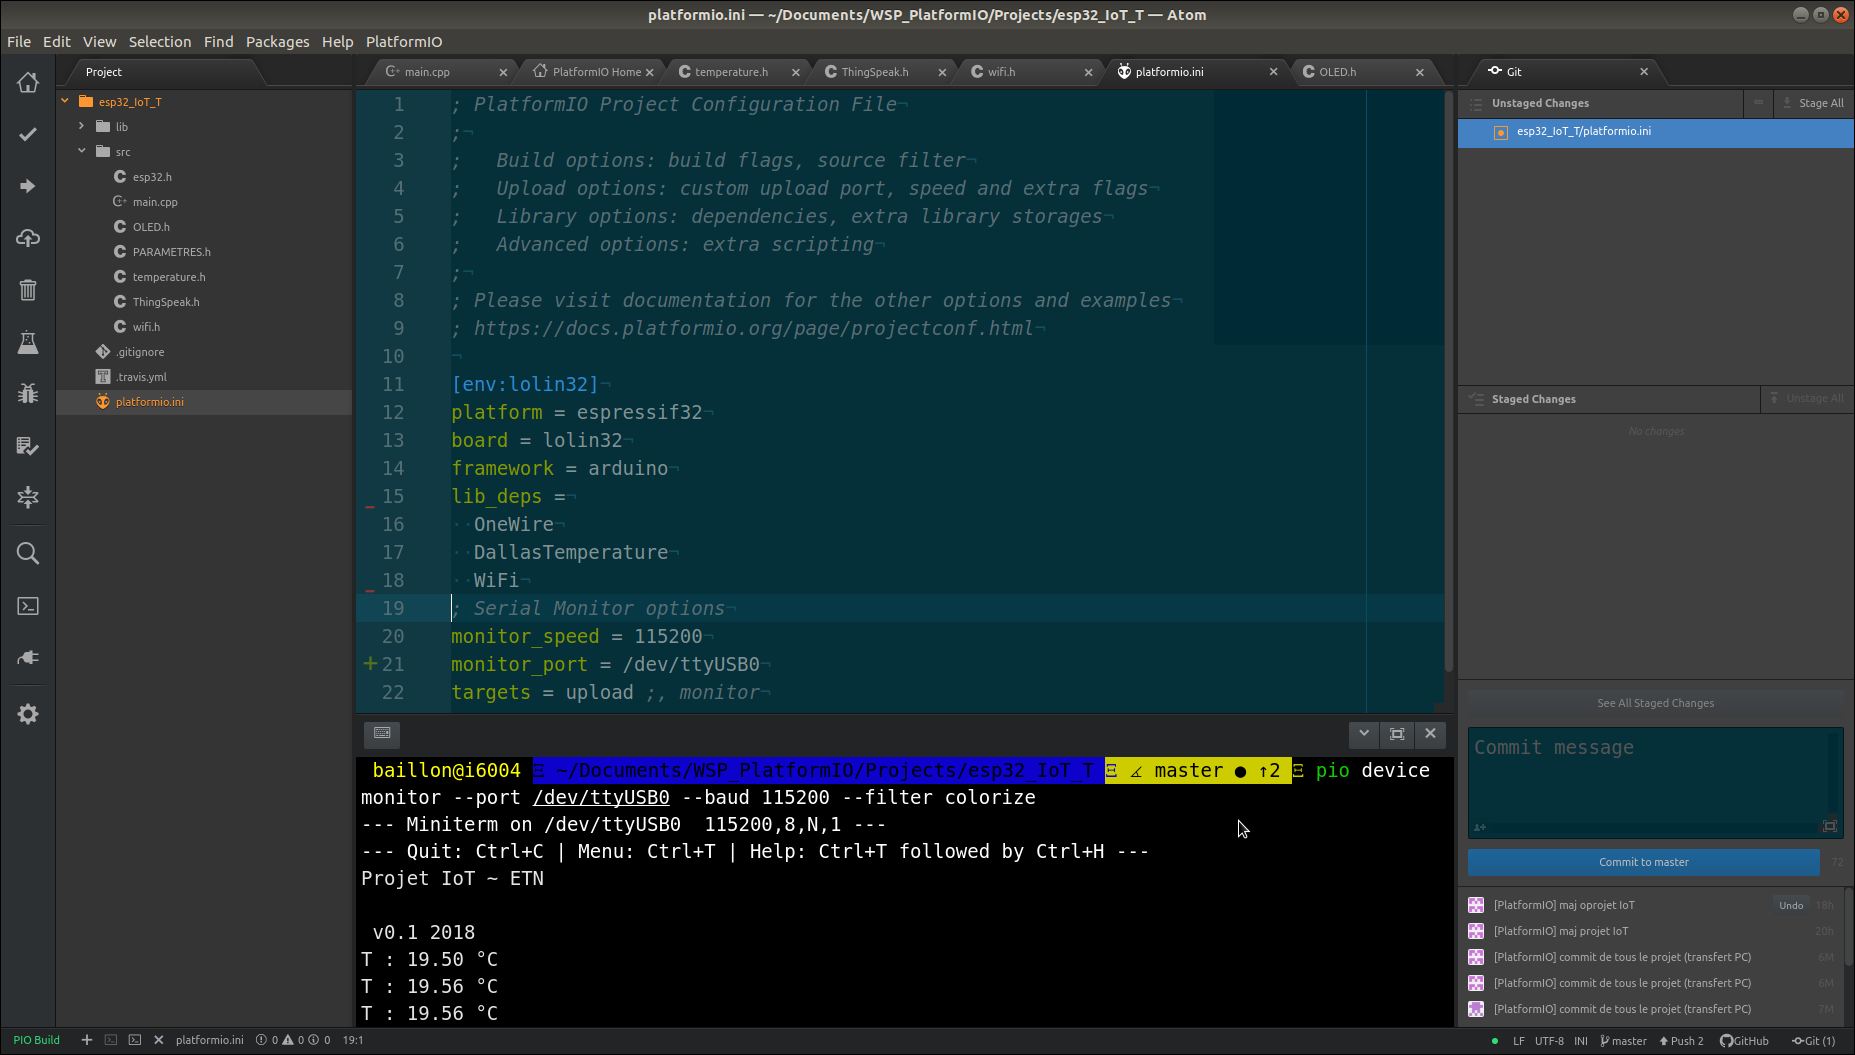Open the PlatformIO menu
The height and width of the screenshot is (1055, 1855).
tap(404, 42)
